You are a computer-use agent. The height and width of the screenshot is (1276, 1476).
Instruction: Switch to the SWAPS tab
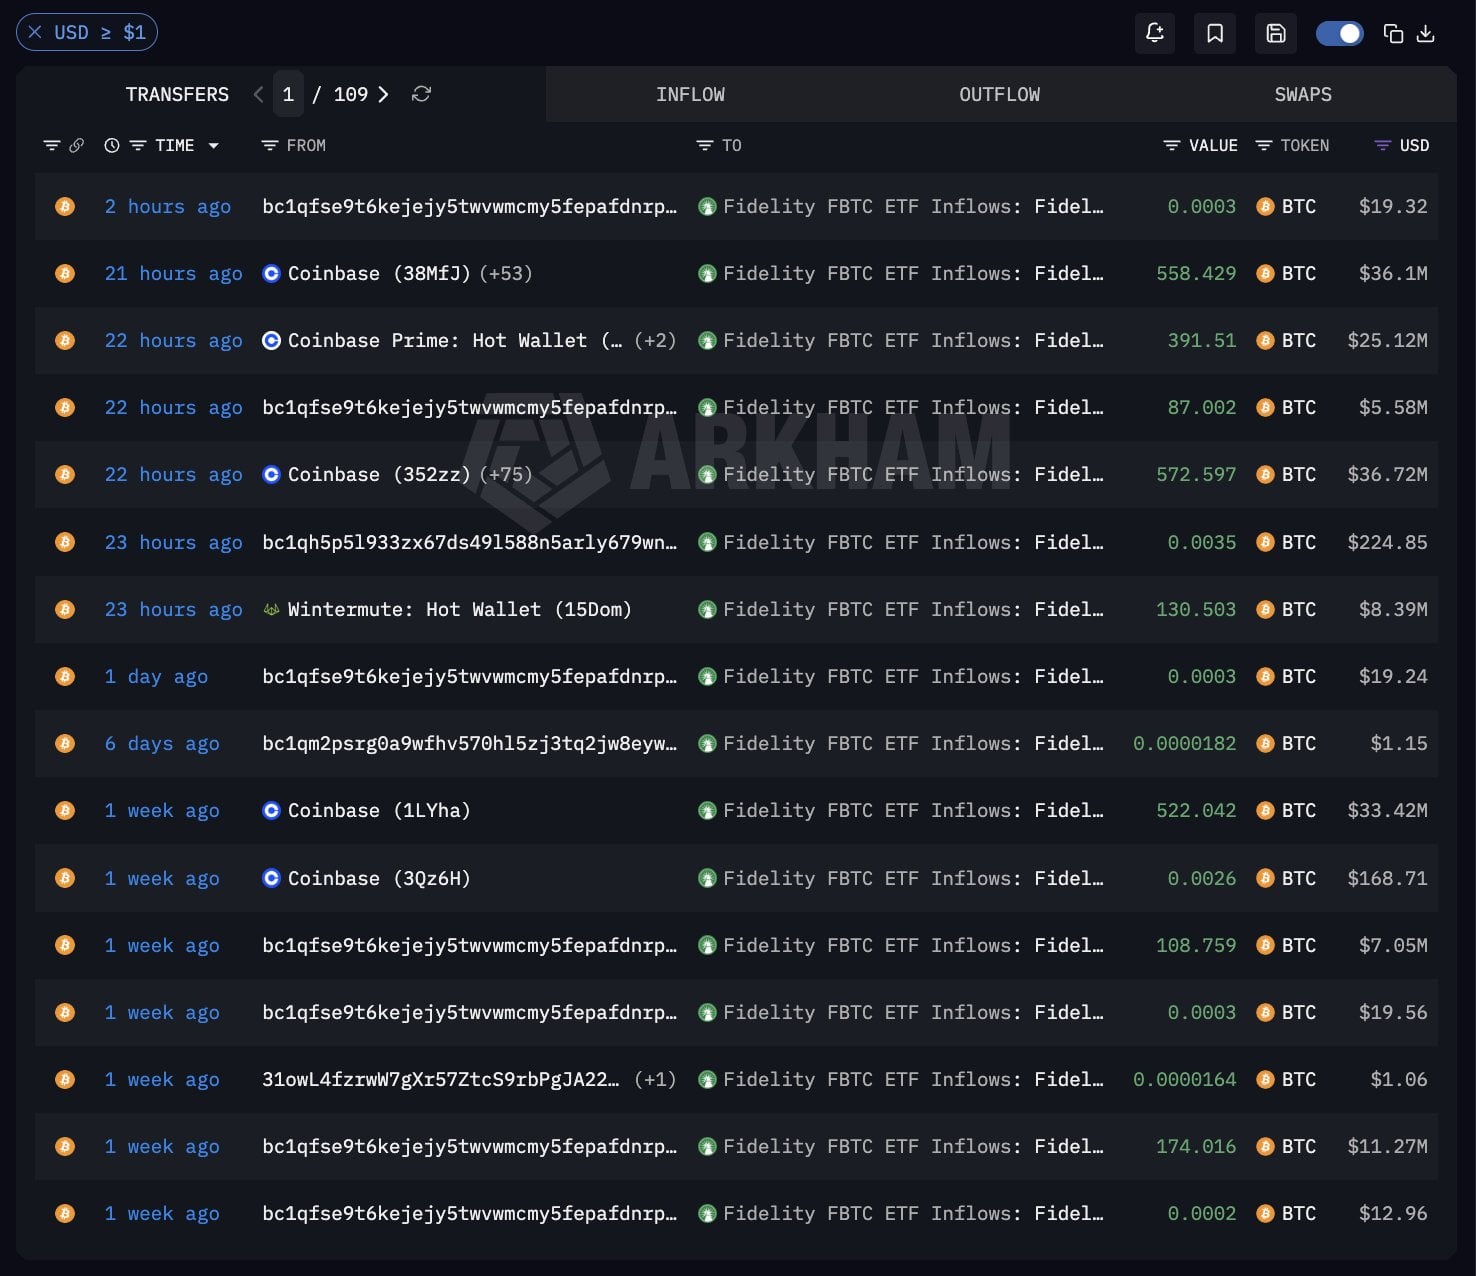1302,94
